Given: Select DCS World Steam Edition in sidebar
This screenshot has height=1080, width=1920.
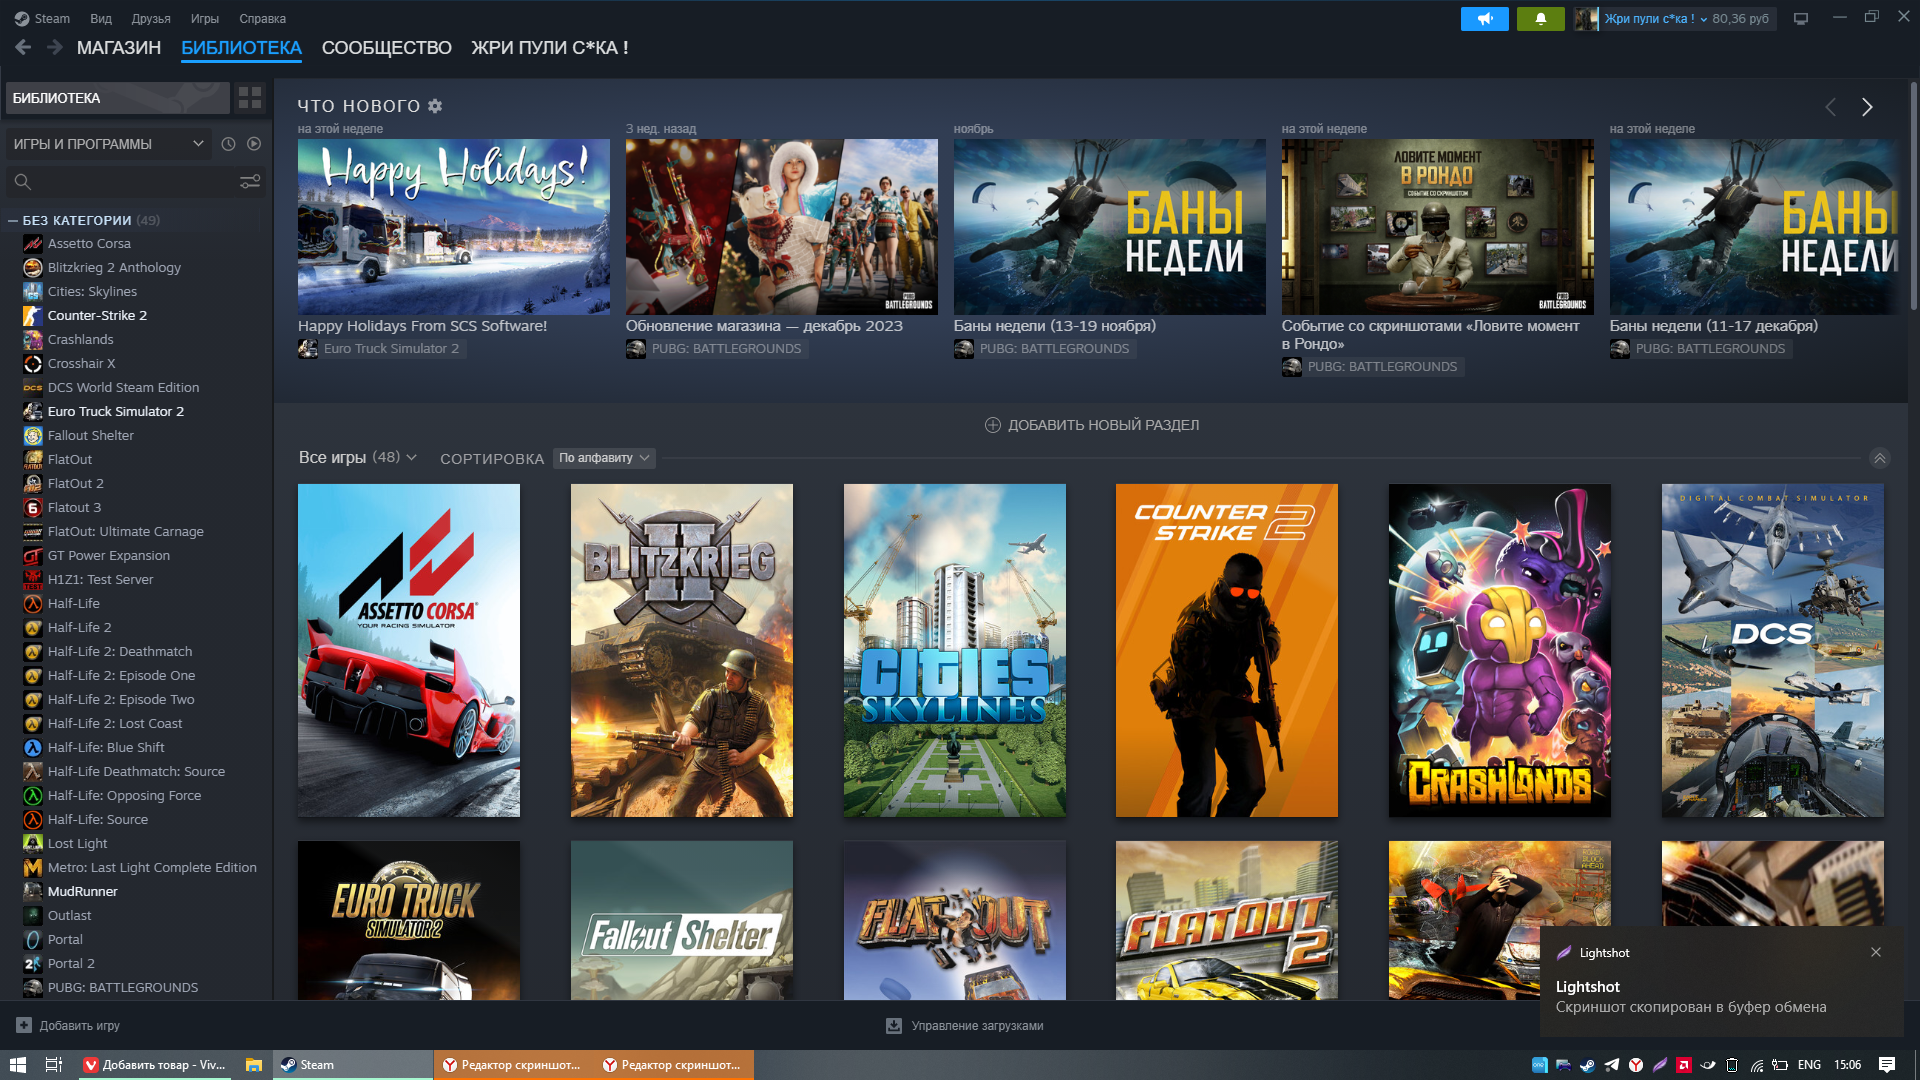Looking at the screenshot, I should point(123,387).
